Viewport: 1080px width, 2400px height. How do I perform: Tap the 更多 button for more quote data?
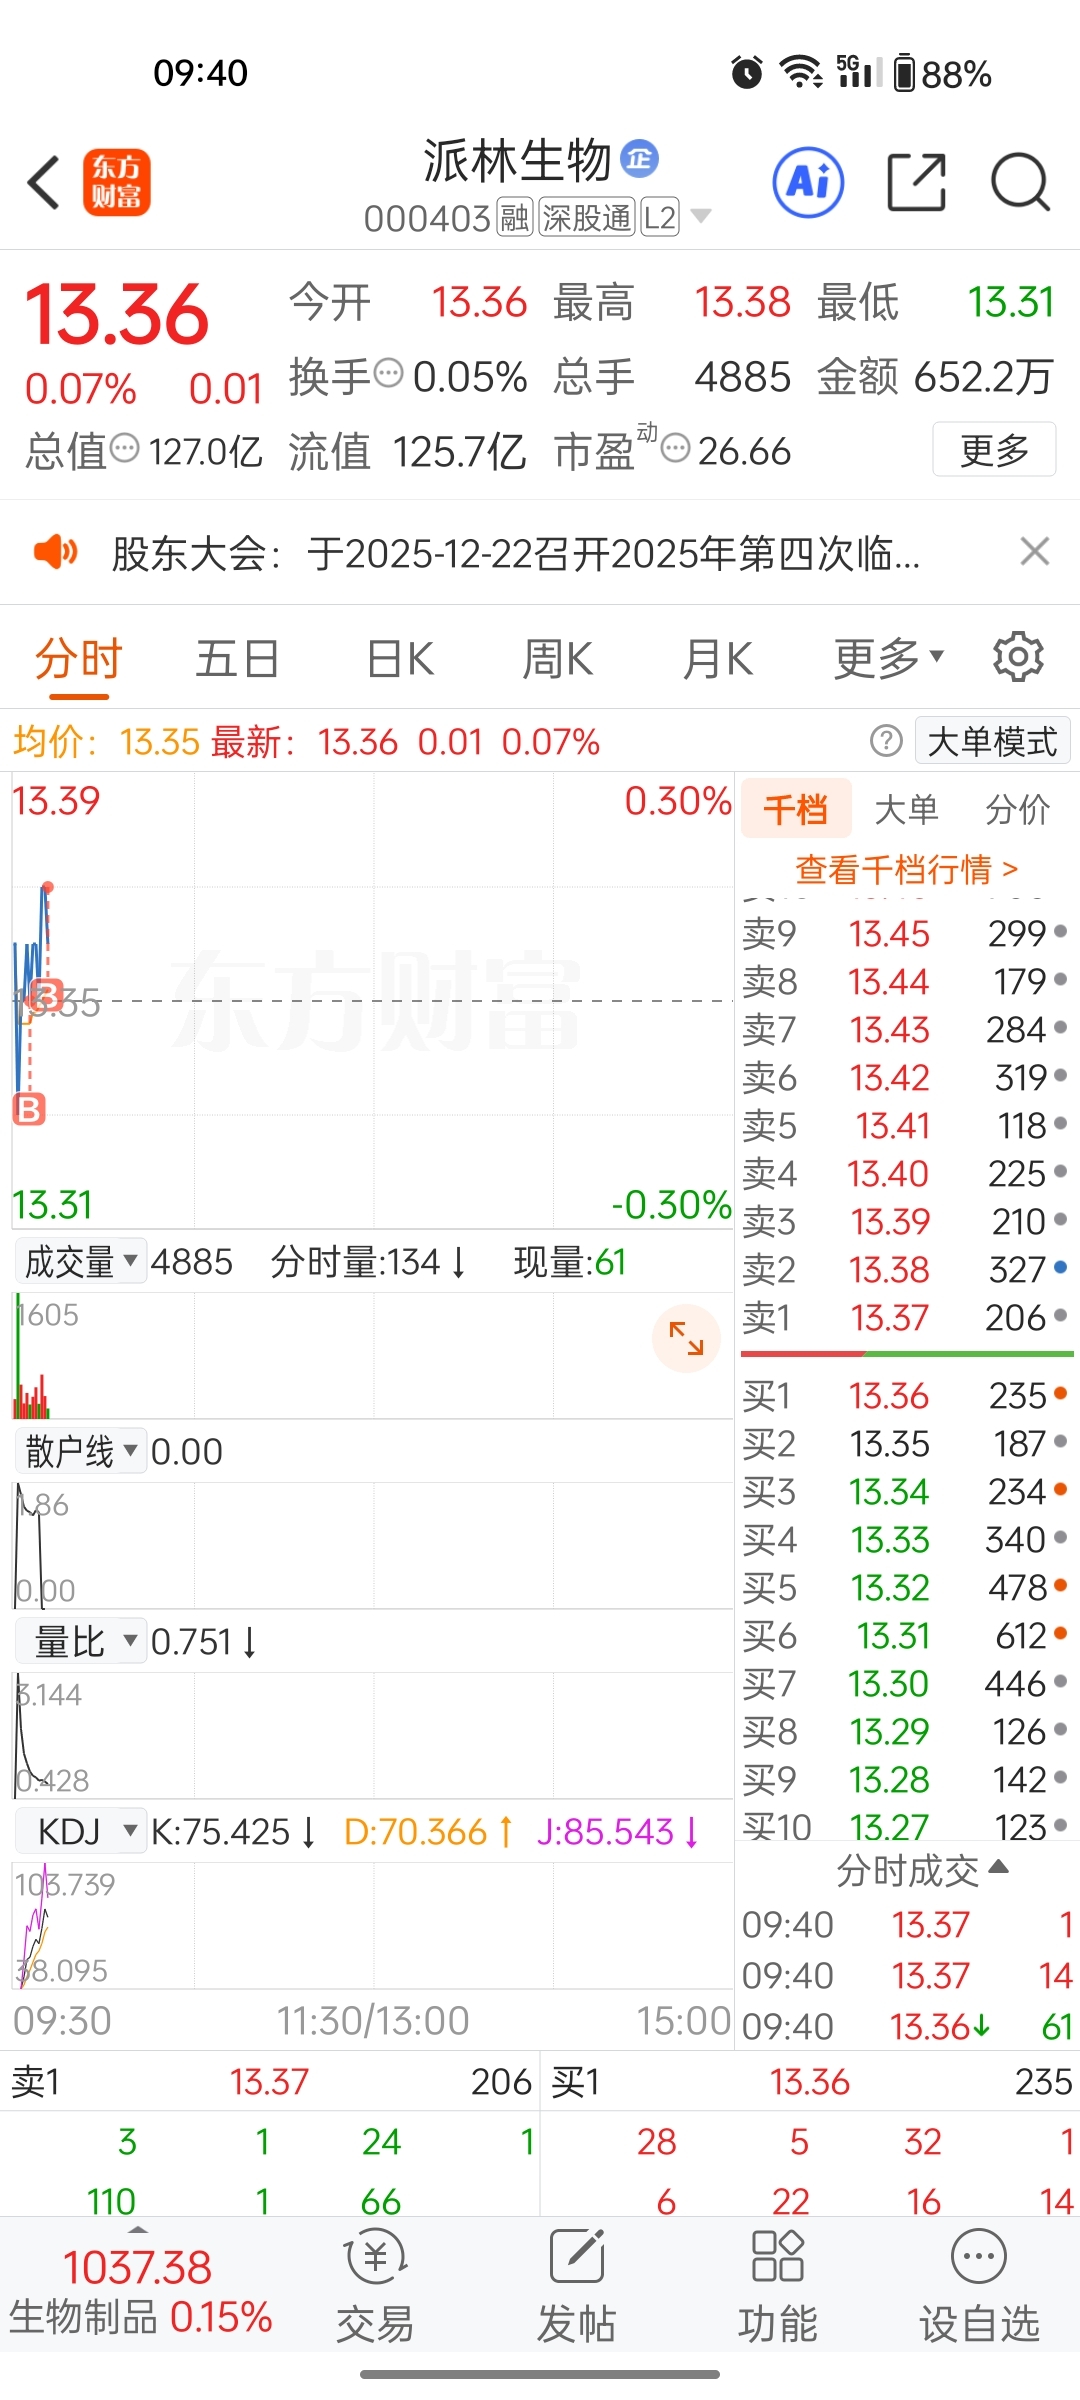(x=994, y=450)
